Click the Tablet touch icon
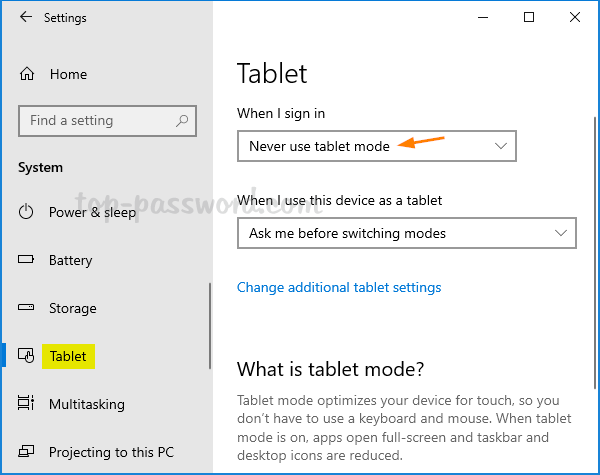 (26, 356)
